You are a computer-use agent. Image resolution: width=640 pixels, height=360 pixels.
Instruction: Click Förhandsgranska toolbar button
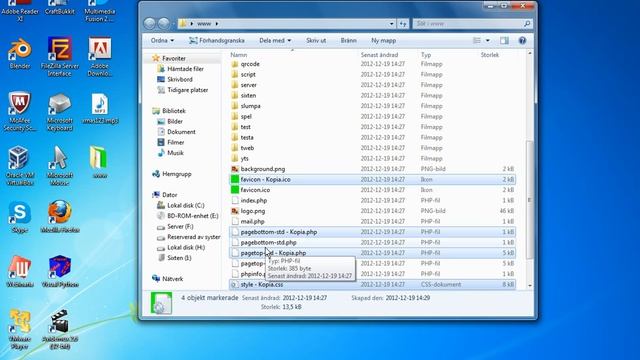point(217,40)
